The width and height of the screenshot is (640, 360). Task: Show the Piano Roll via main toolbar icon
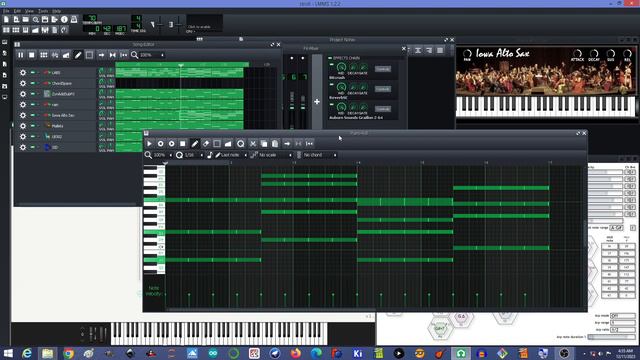coord(25,30)
